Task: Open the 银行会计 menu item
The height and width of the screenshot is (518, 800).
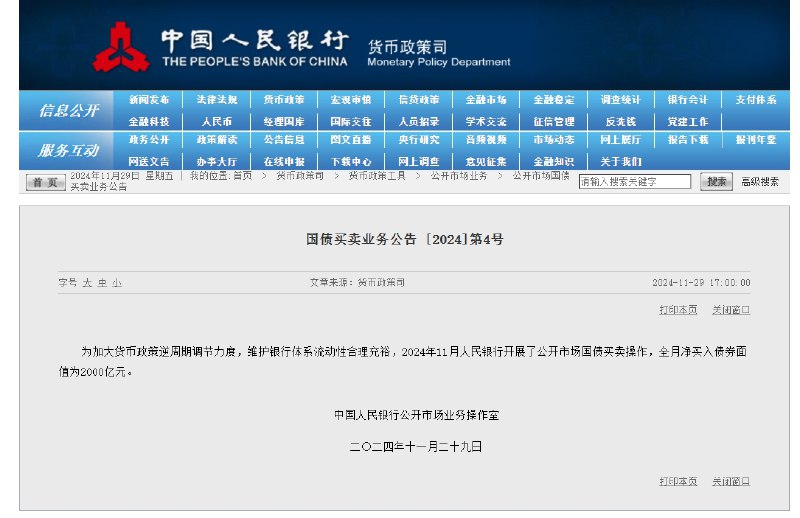Action: click(688, 100)
